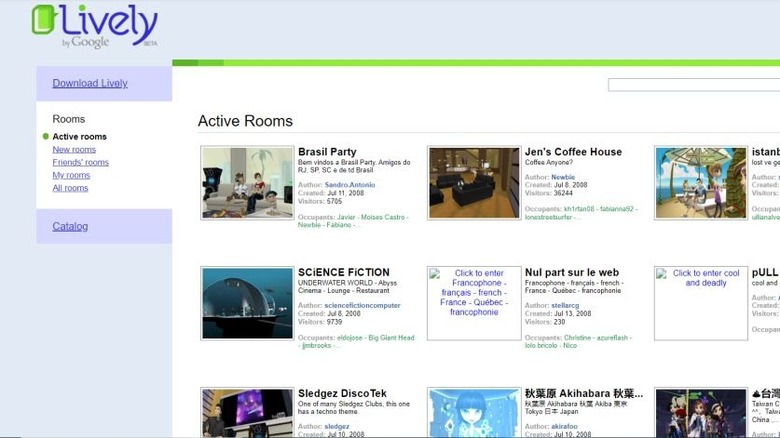The width and height of the screenshot is (780, 438).
Task: Click author link Sandro.Antonio
Action: 349,185
